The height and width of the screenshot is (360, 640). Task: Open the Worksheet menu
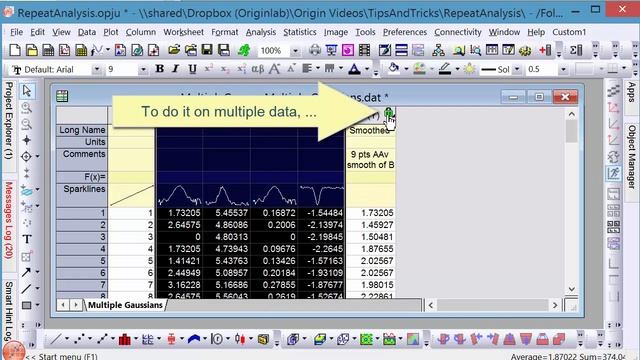[x=183, y=32]
